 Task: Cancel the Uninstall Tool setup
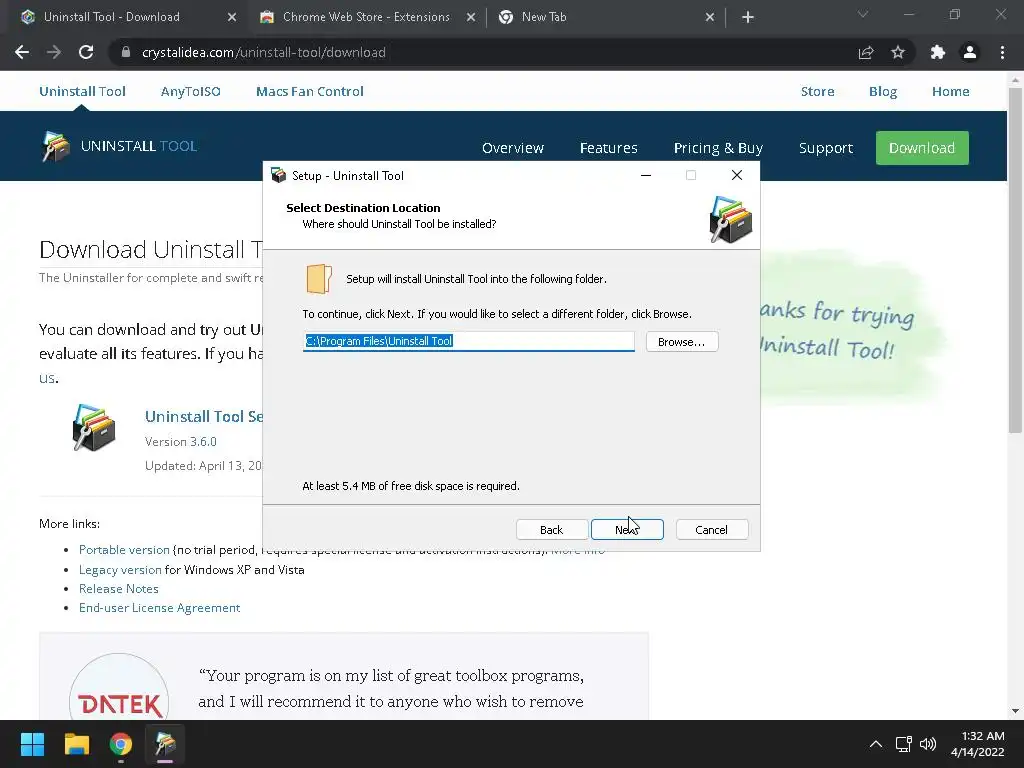(x=711, y=530)
